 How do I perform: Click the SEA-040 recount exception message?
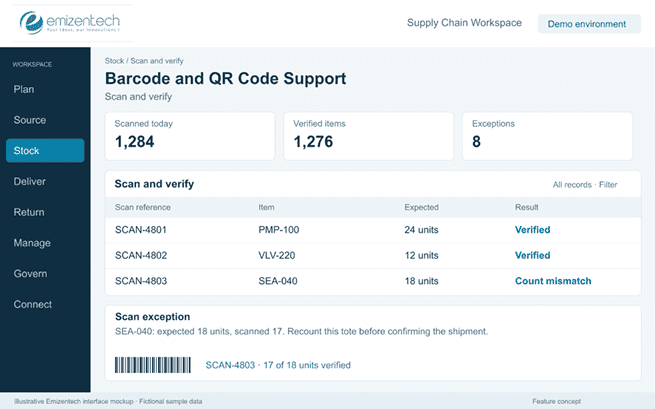click(301, 332)
